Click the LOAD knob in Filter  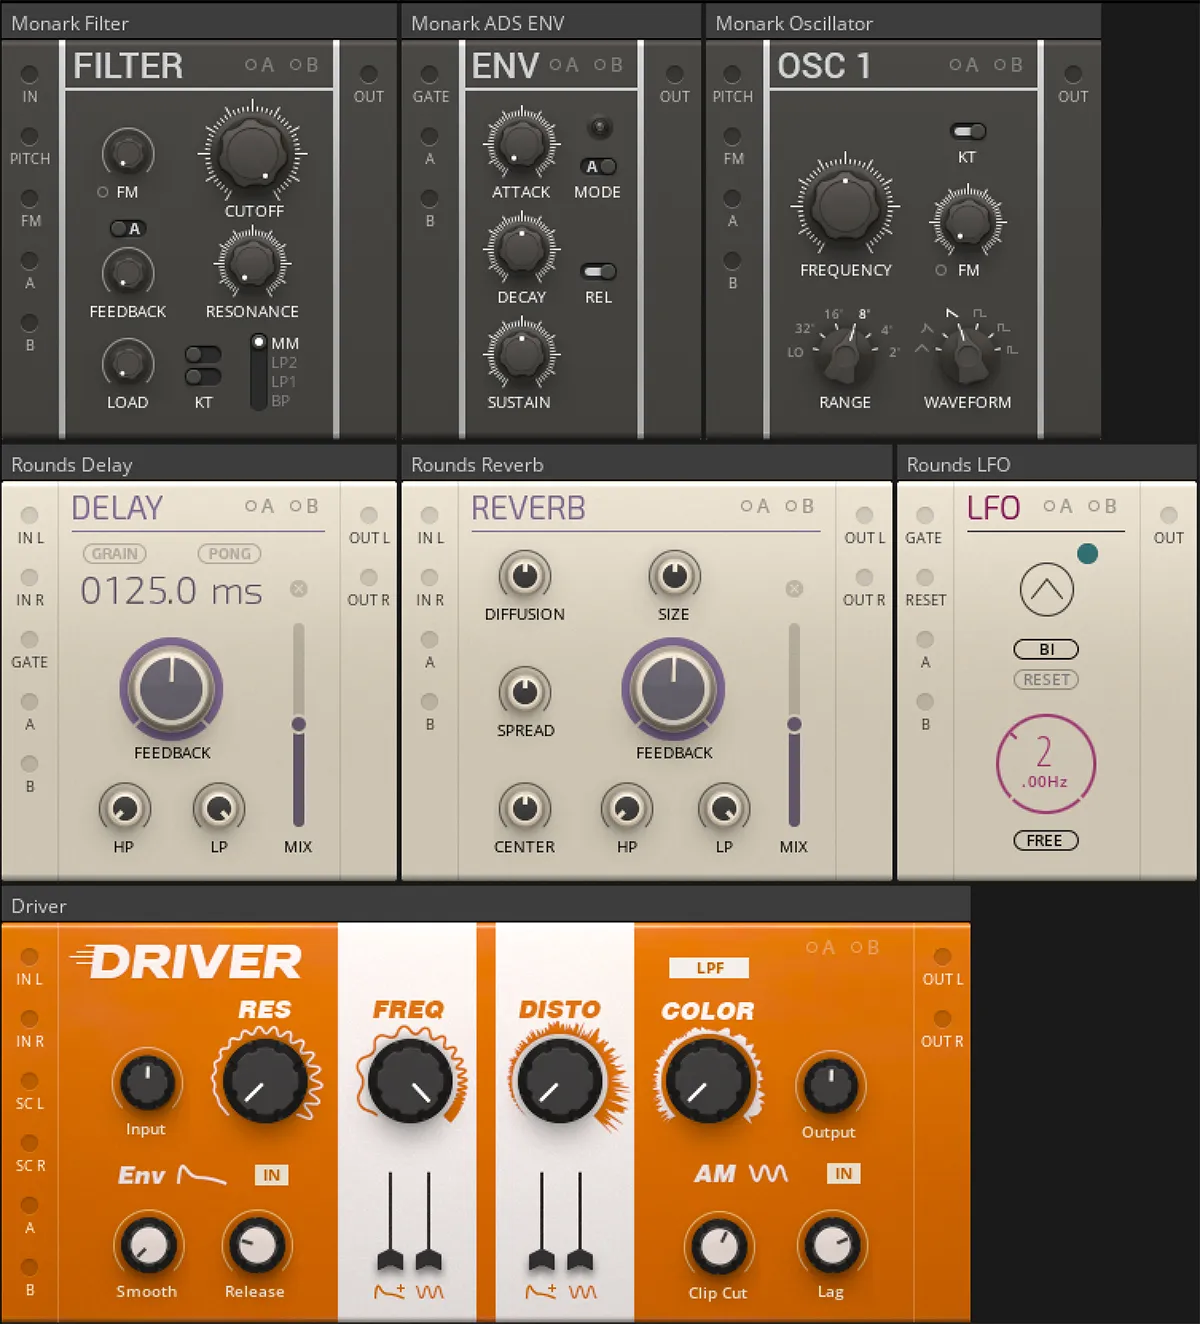[127, 362]
